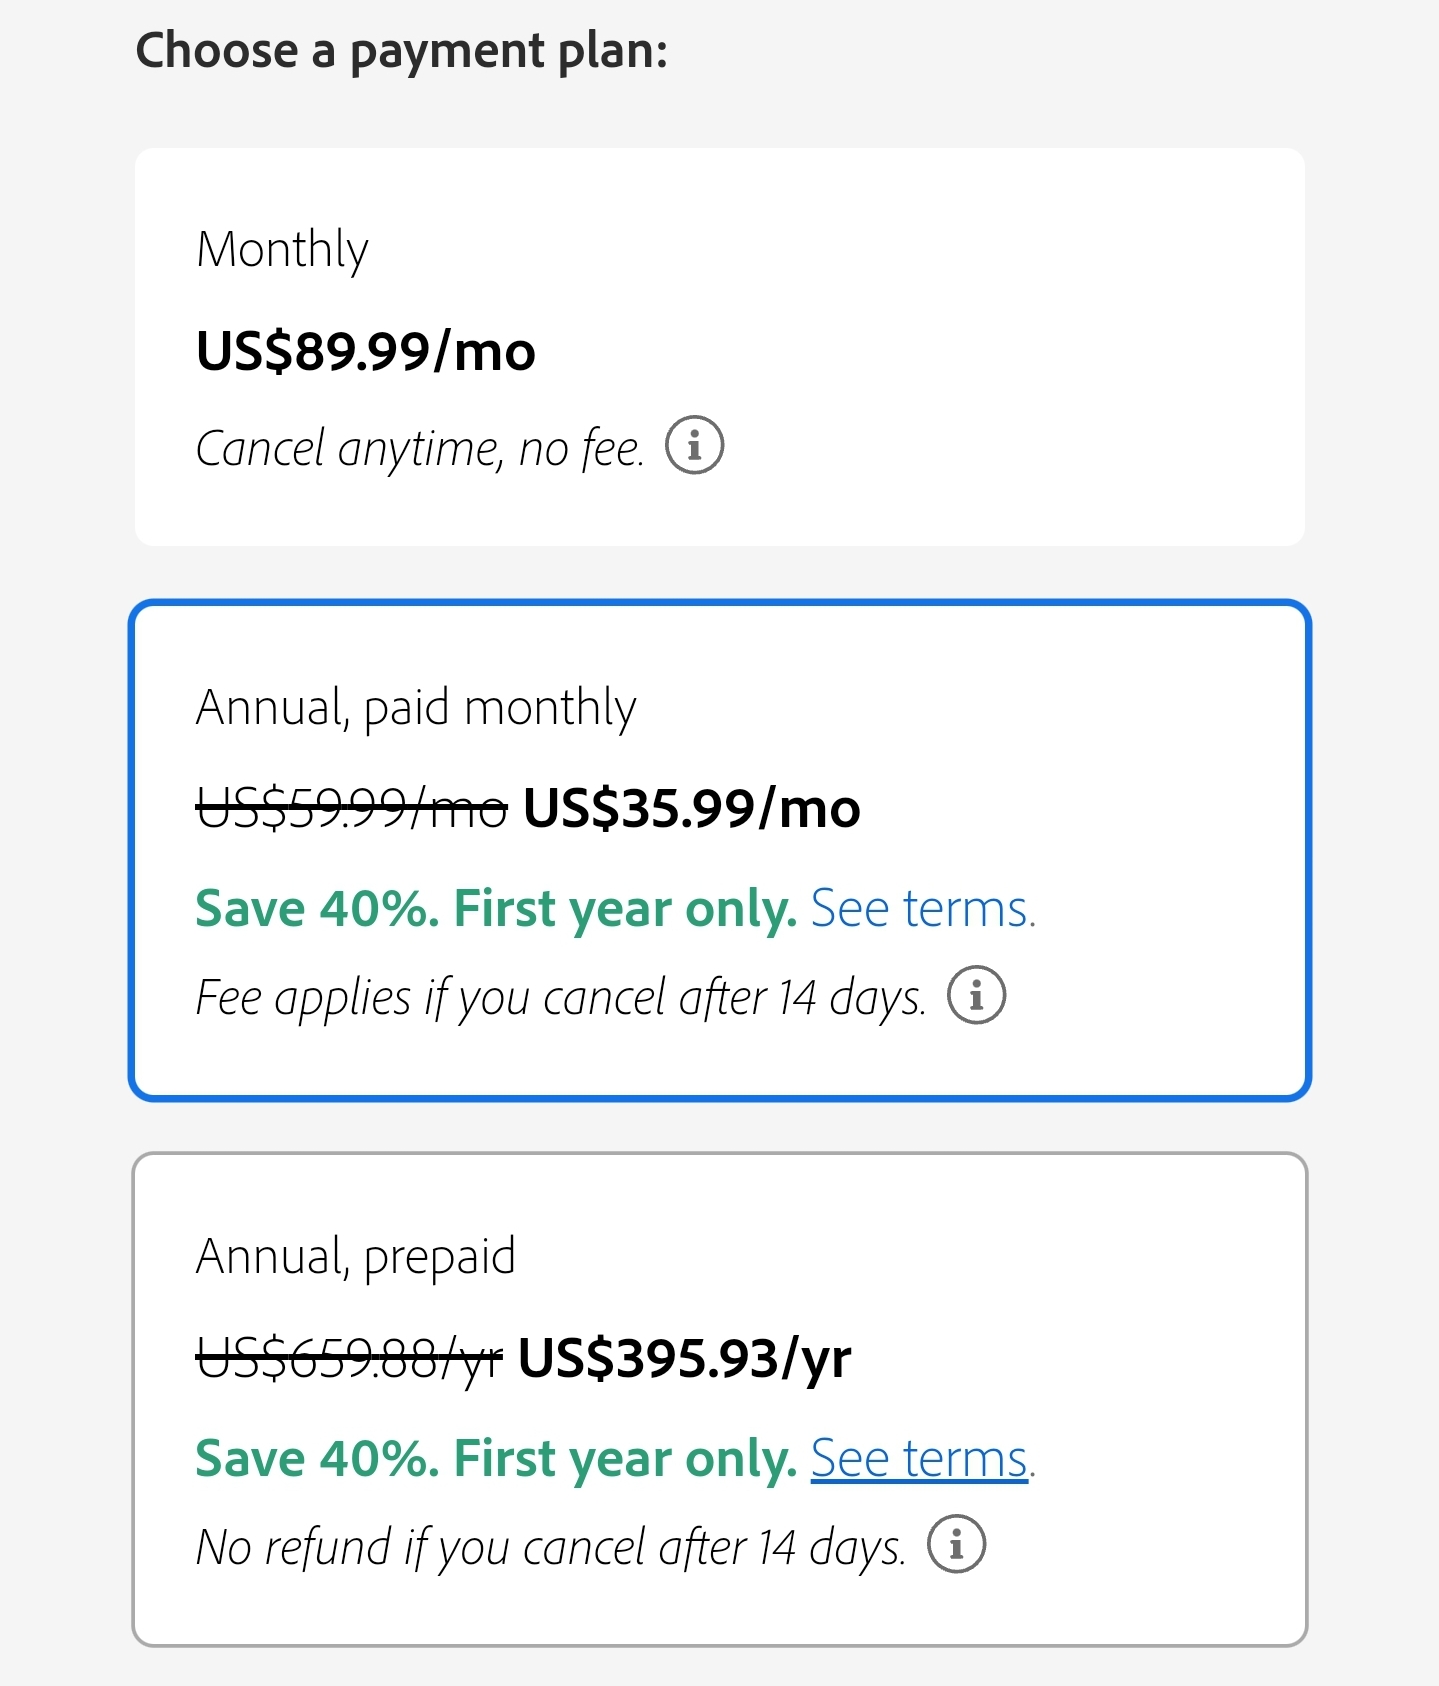Click the US$35.99/mo discounted price
This screenshot has width=1439, height=1686.
[x=691, y=808]
